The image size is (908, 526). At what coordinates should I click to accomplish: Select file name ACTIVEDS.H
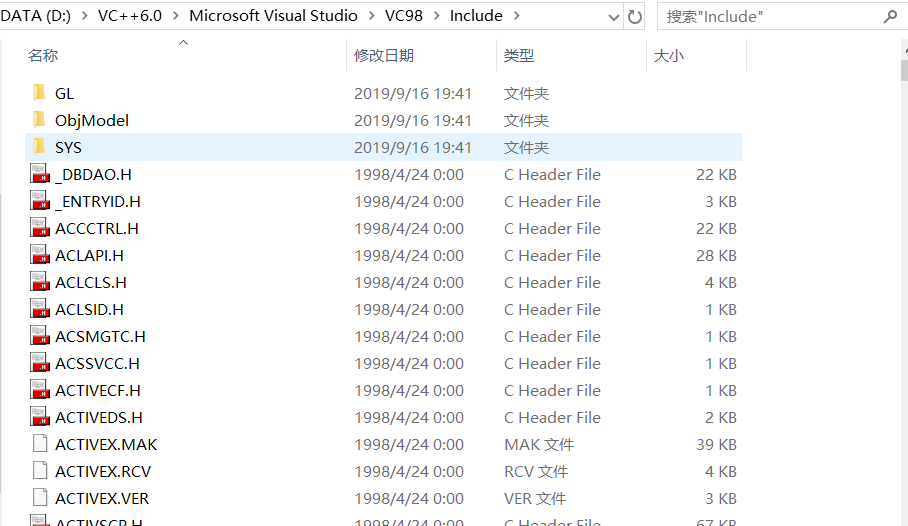tap(99, 418)
